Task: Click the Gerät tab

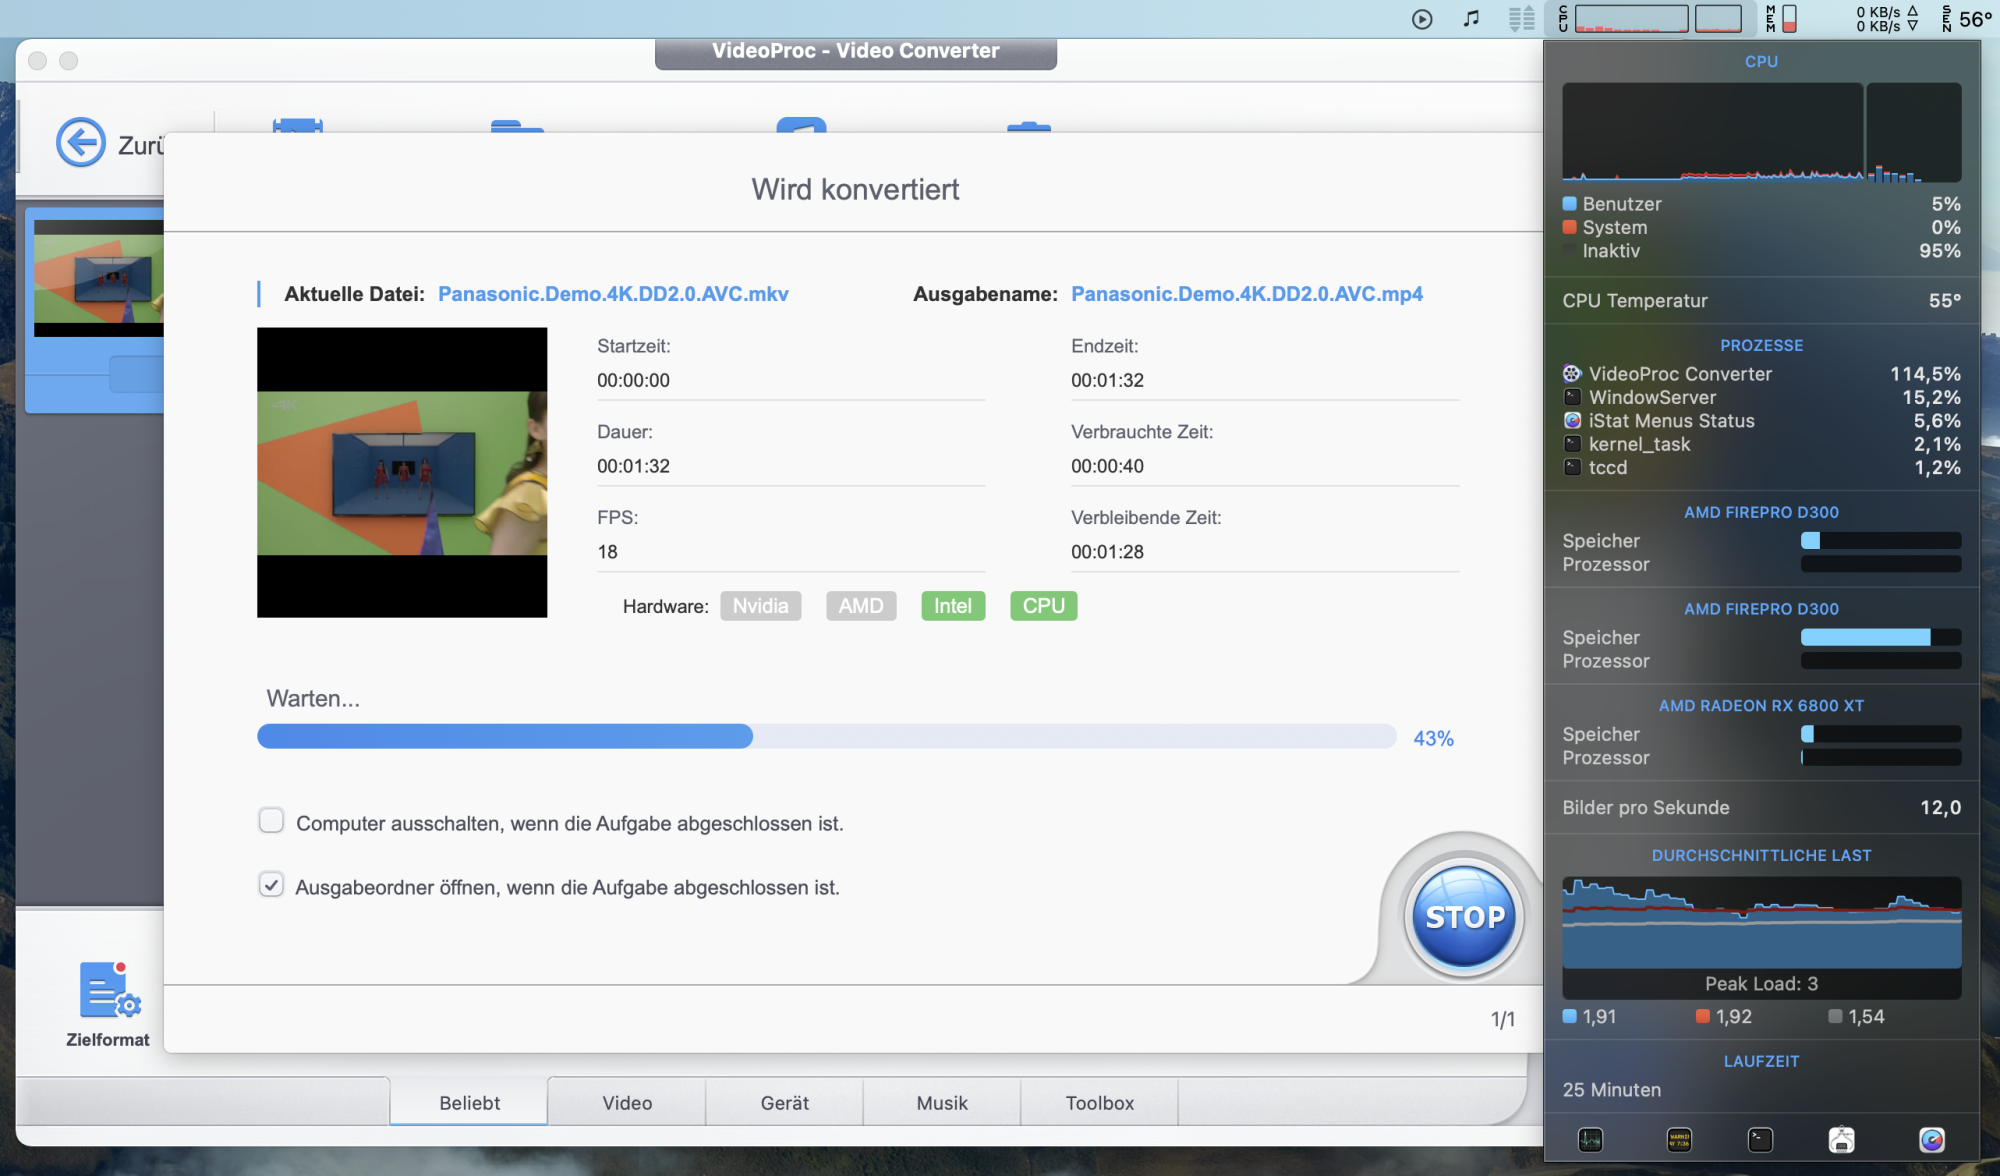Action: (x=784, y=1102)
